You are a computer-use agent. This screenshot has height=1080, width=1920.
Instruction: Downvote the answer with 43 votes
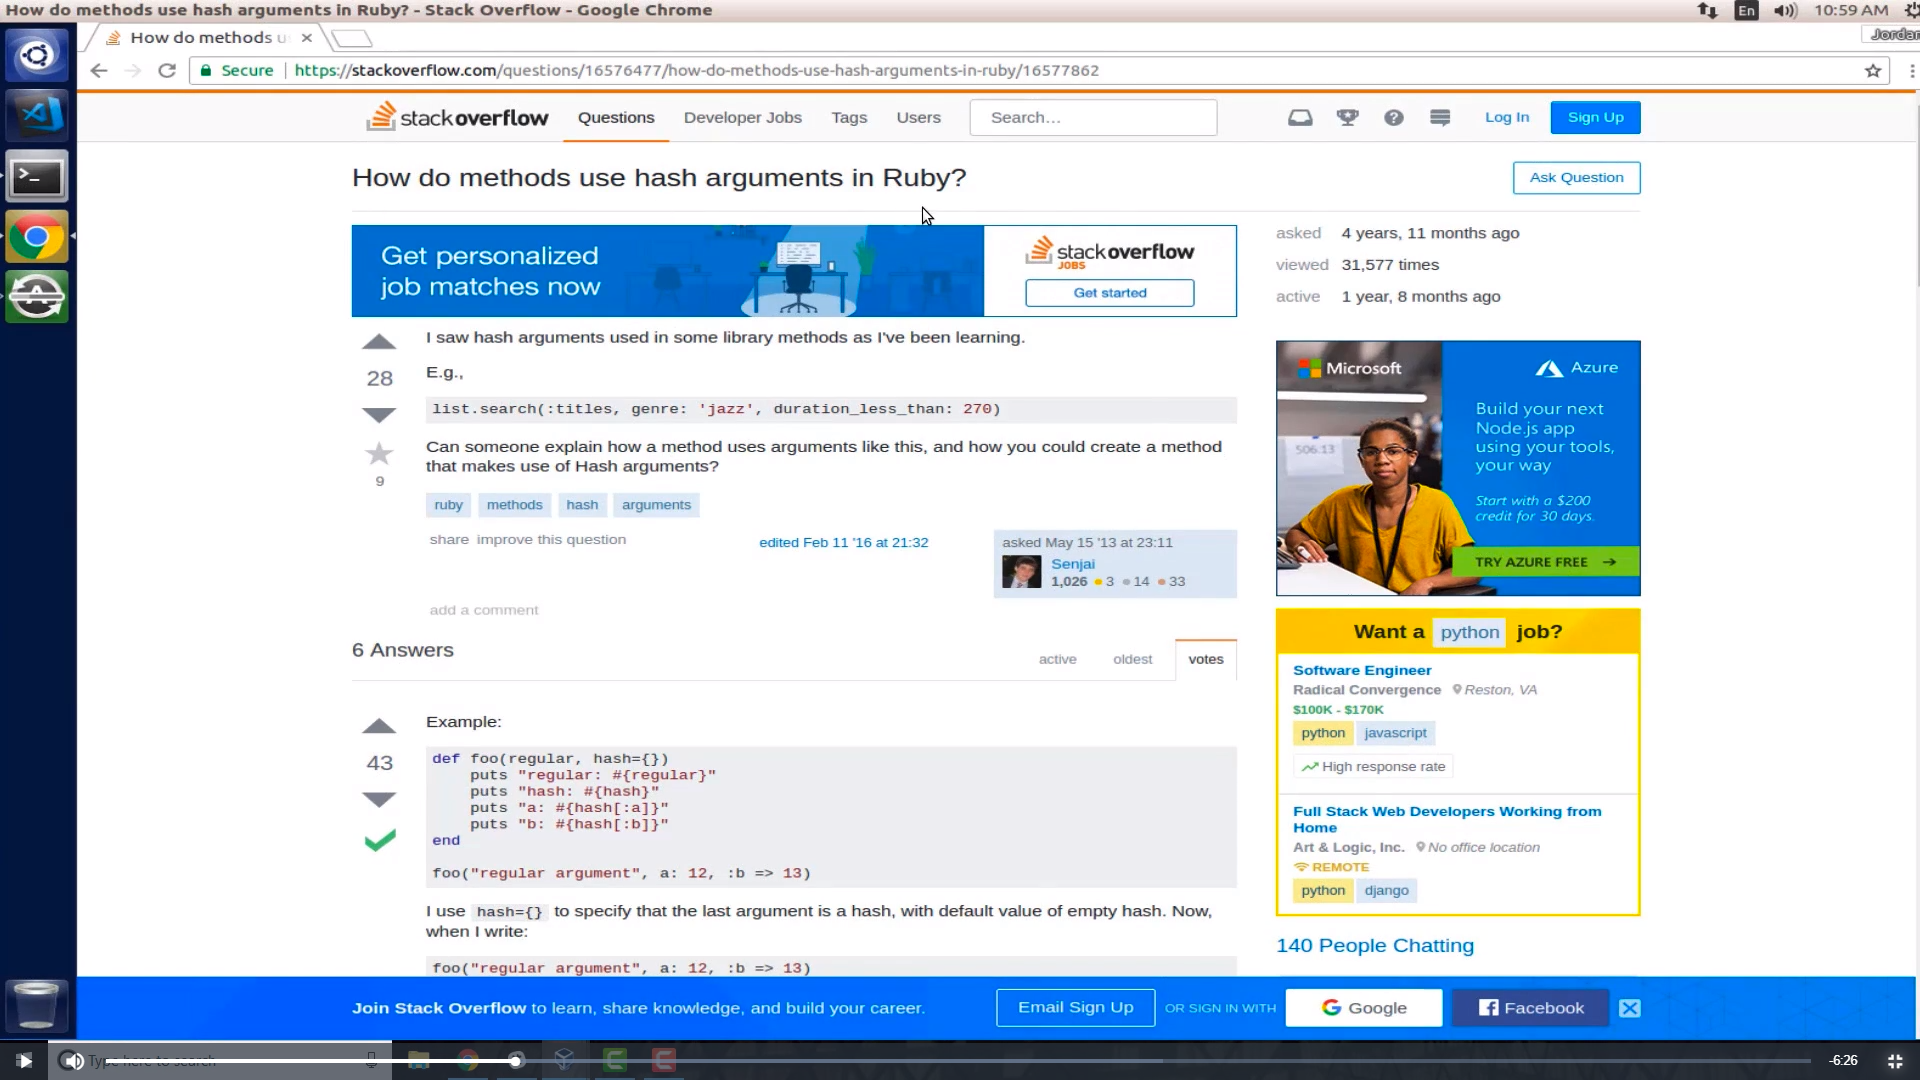tap(379, 799)
